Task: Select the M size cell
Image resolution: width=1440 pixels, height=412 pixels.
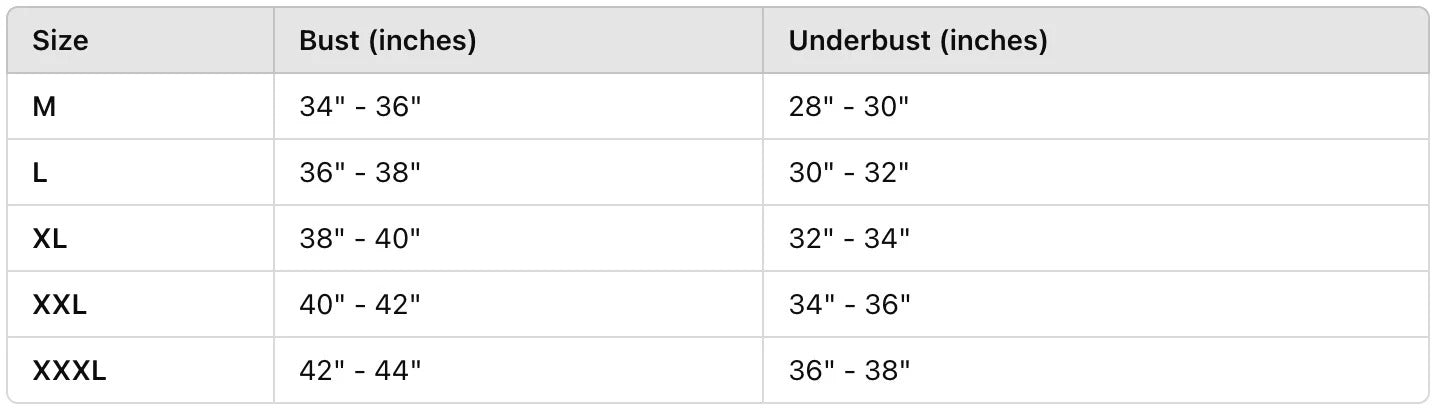Action: [x=44, y=107]
